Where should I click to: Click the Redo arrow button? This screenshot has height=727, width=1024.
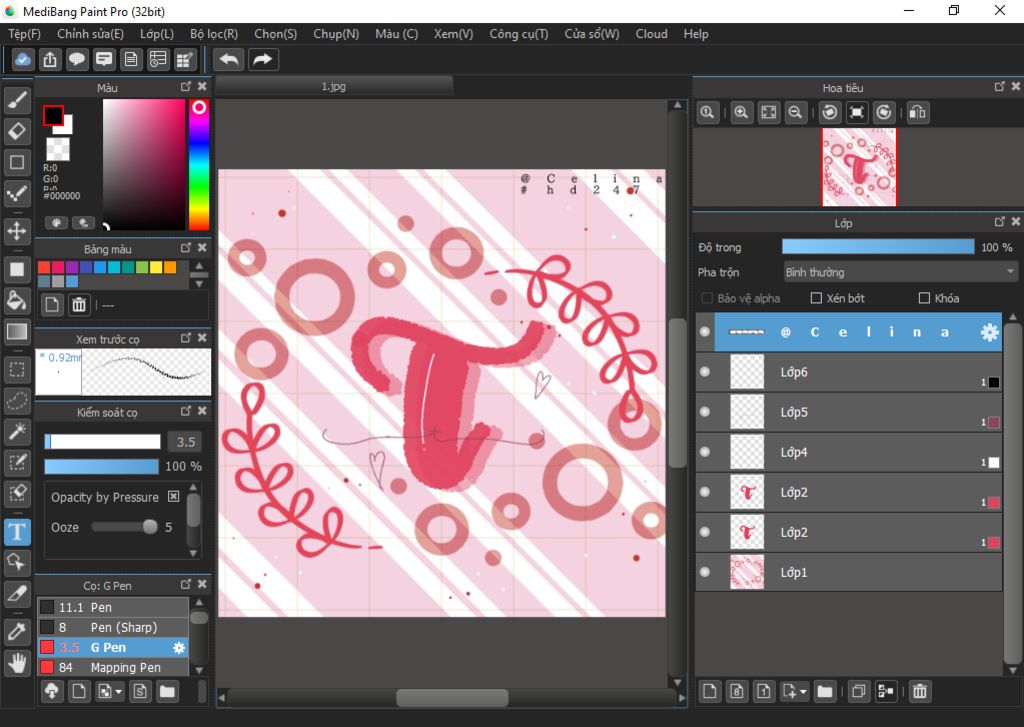click(263, 59)
